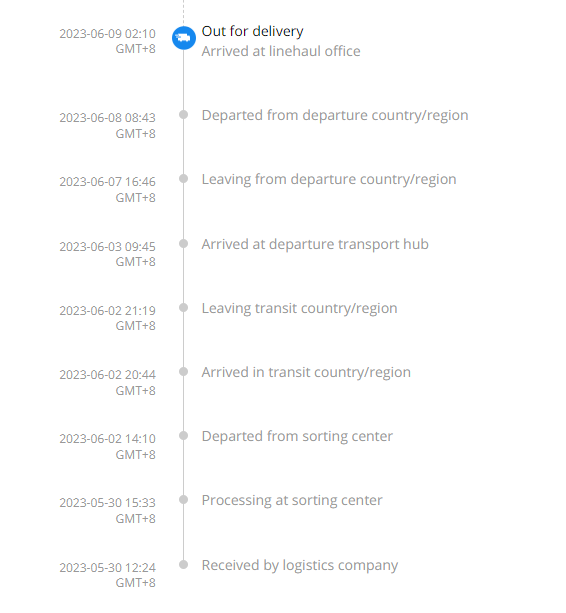The width and height of the screenshot is (566, 613).
Task: Click dot beside 'Arrived in transit country/region'
Action: (183, 371)
